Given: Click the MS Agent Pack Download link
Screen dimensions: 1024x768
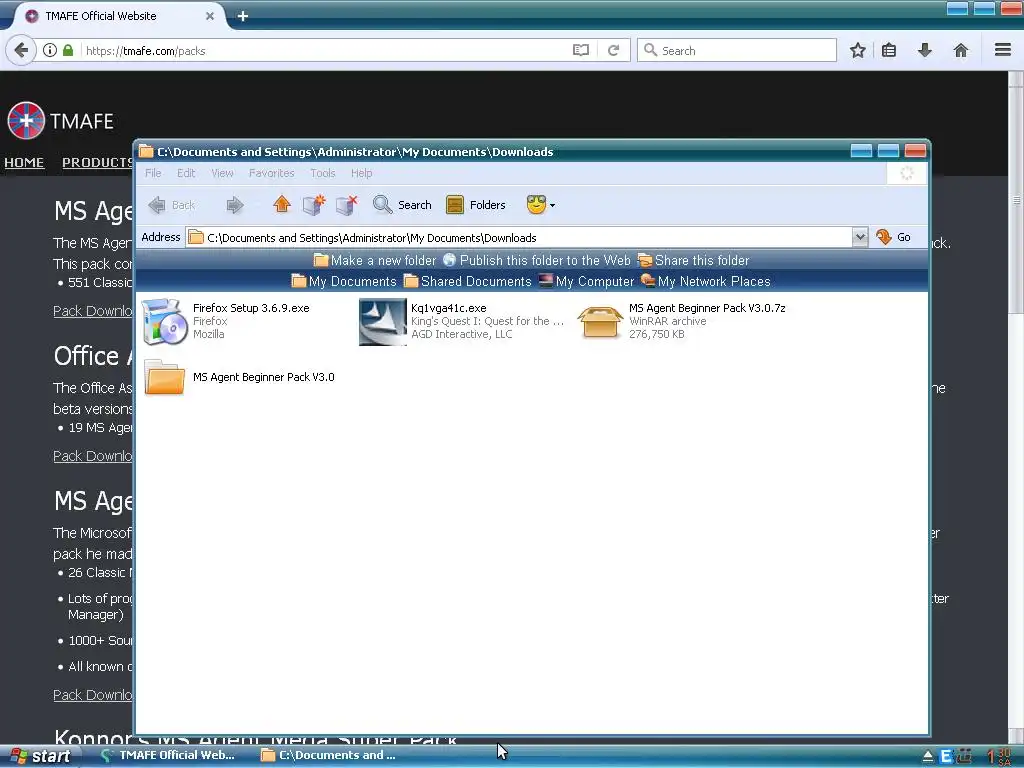Looking at the screenshot, I should coord(93,311).
